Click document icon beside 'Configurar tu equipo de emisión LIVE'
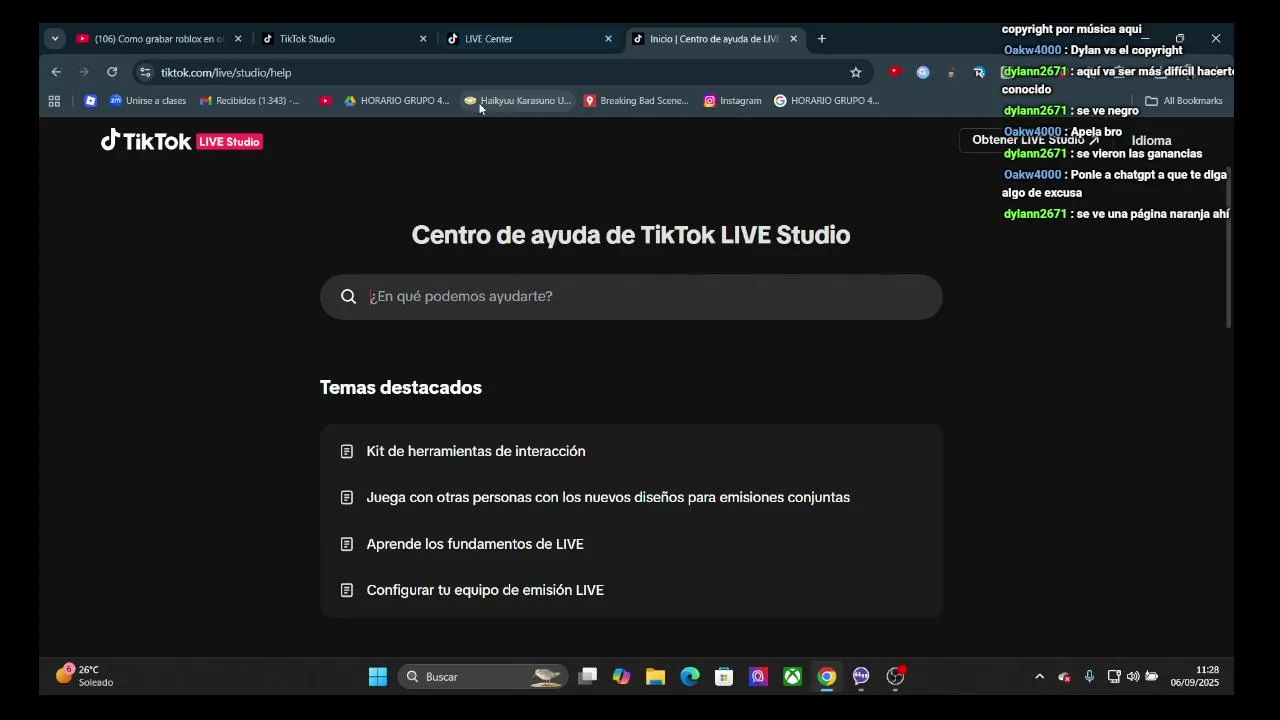Image resolution: width=1280 pixels, height=720 pixels. 347,590
